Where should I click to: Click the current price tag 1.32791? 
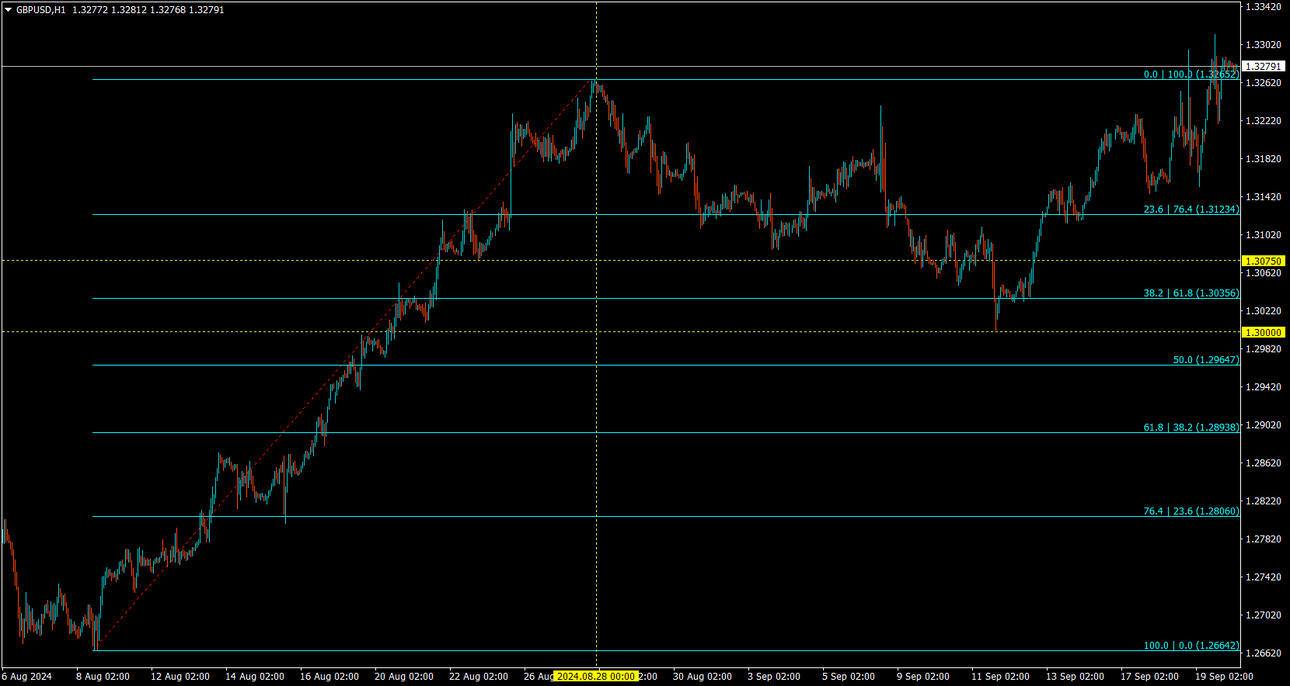pyautogui.click(x=1264, y=66)
